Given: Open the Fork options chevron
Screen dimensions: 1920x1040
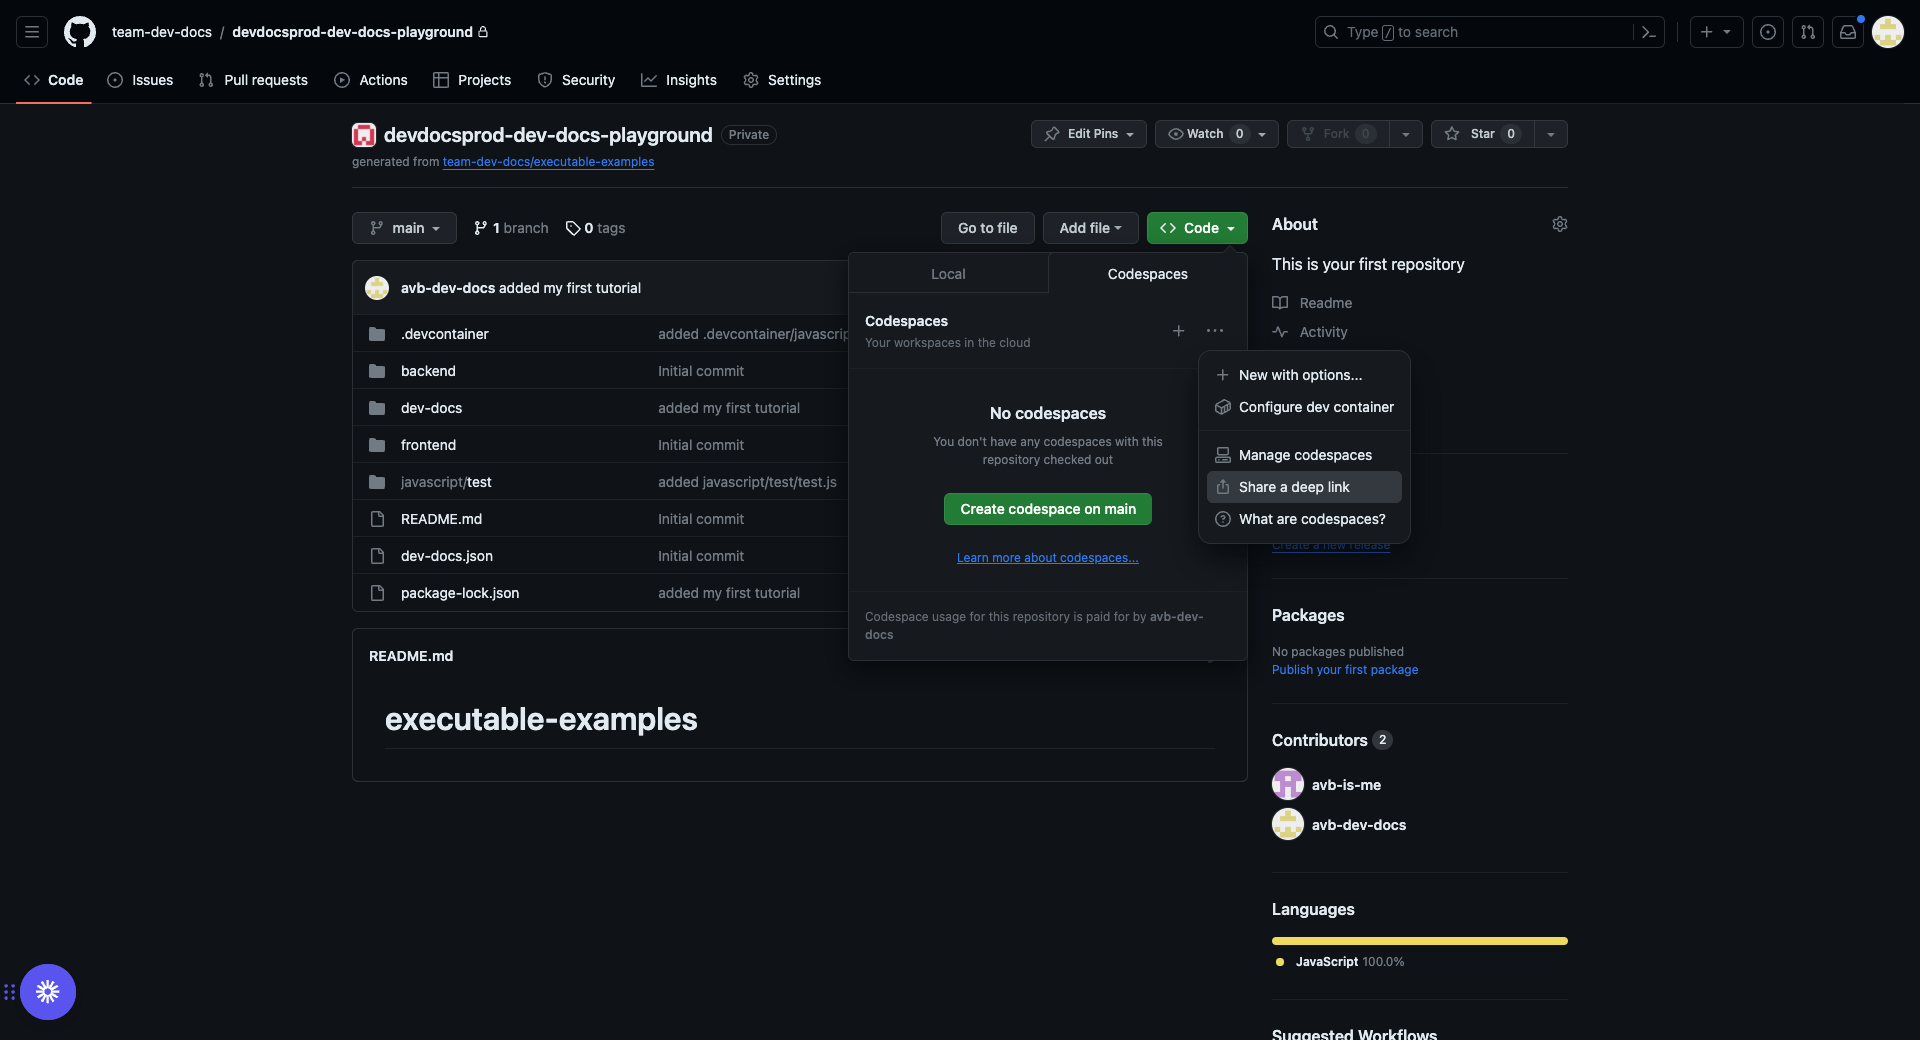Looking at the screenshot, I should point(1407,133).
